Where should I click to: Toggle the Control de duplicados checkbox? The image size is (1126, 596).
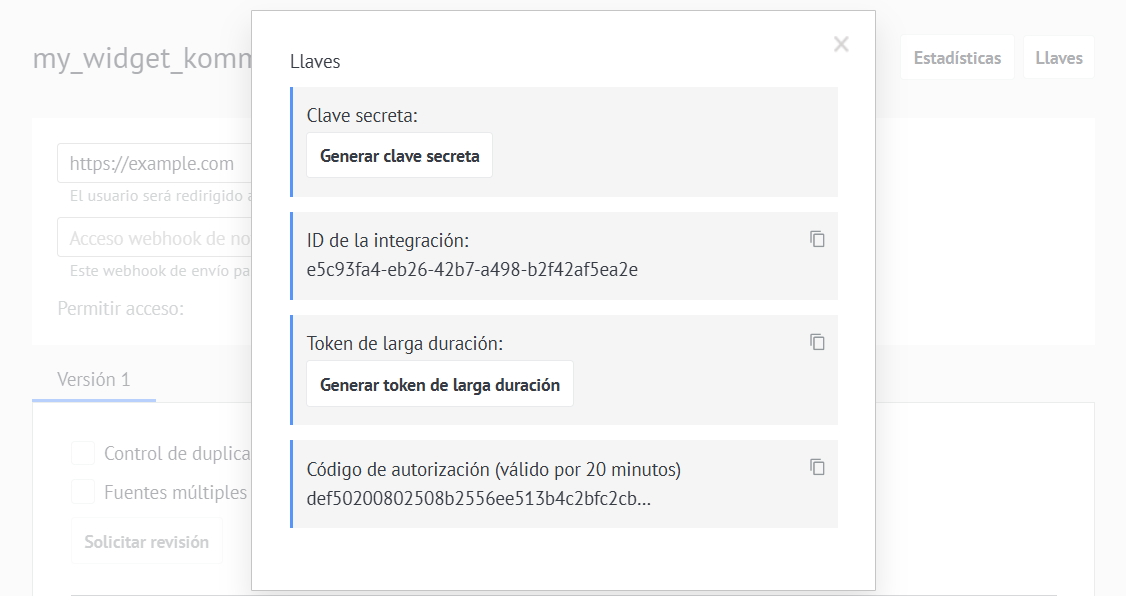pyautogui.click(x=83, y=453)
